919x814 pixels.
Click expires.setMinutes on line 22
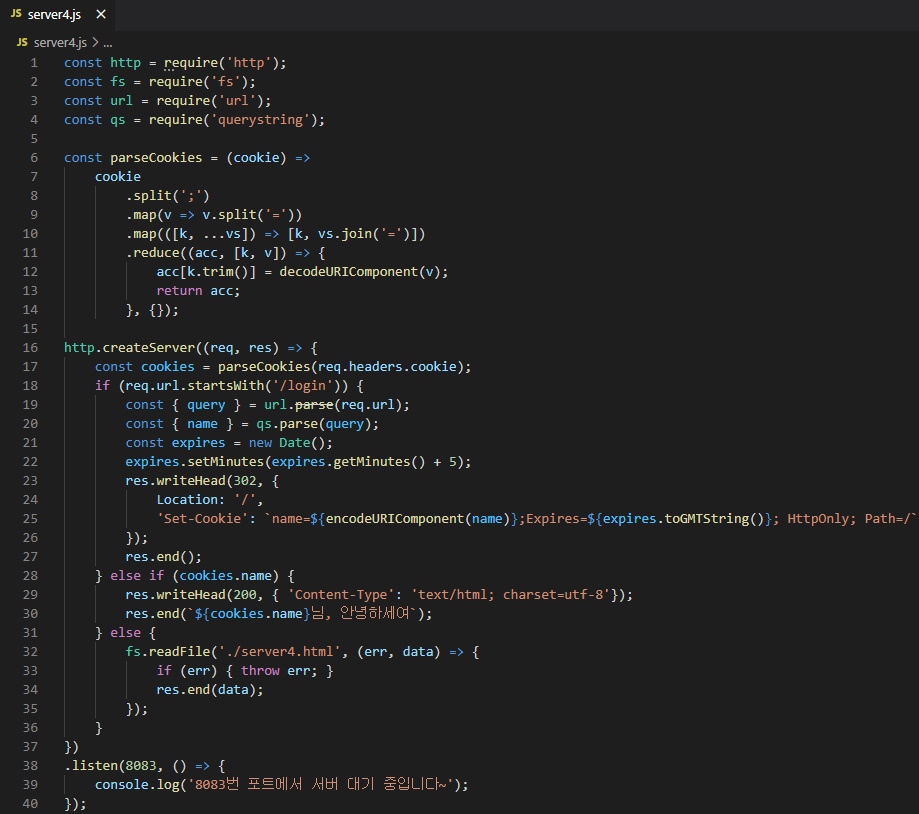click(x=195, y=462)
